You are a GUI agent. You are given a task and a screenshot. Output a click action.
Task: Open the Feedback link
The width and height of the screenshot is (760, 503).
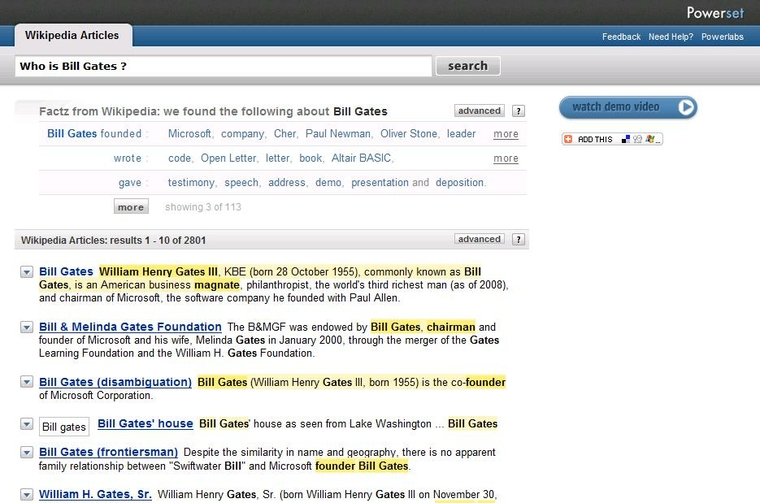[x=621, y=37]
